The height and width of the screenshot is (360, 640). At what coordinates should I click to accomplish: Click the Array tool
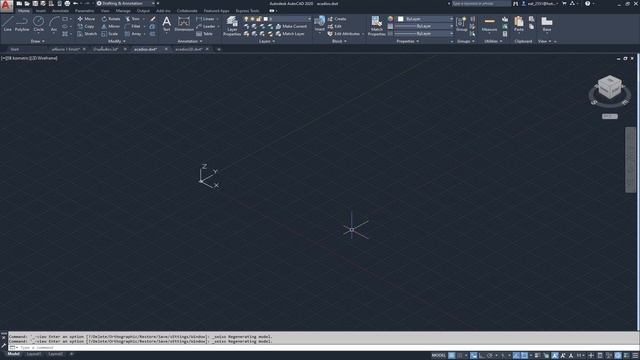(133, 34)
